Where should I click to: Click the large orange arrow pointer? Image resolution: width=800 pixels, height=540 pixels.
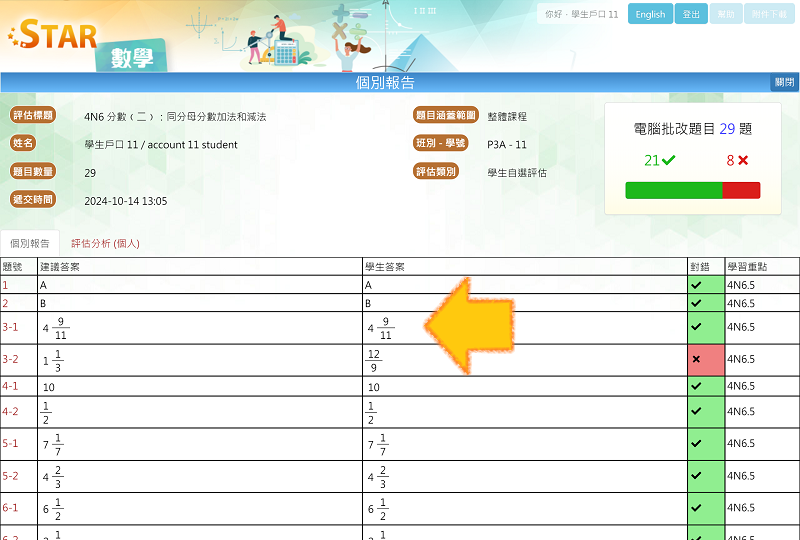(x=470, y=326)
